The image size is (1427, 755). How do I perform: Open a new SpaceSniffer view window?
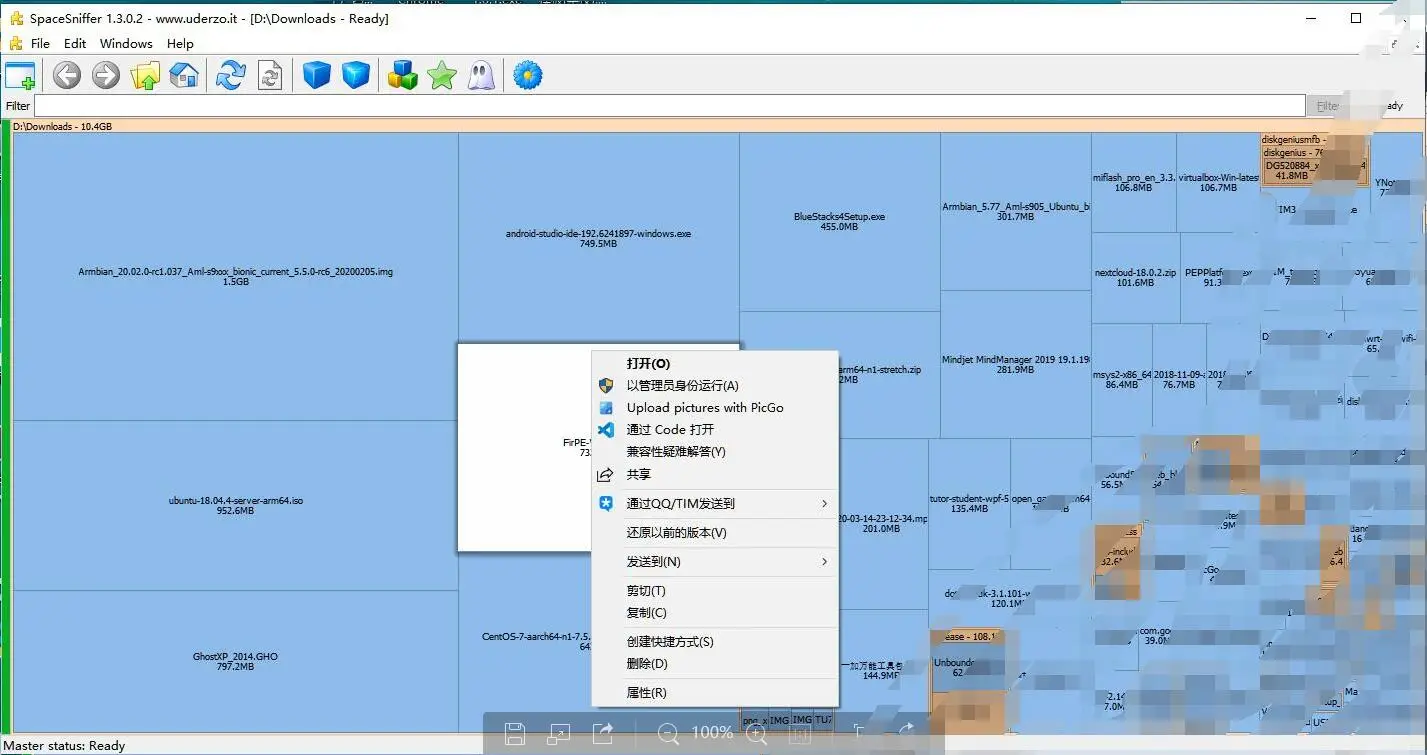(20, 75)
